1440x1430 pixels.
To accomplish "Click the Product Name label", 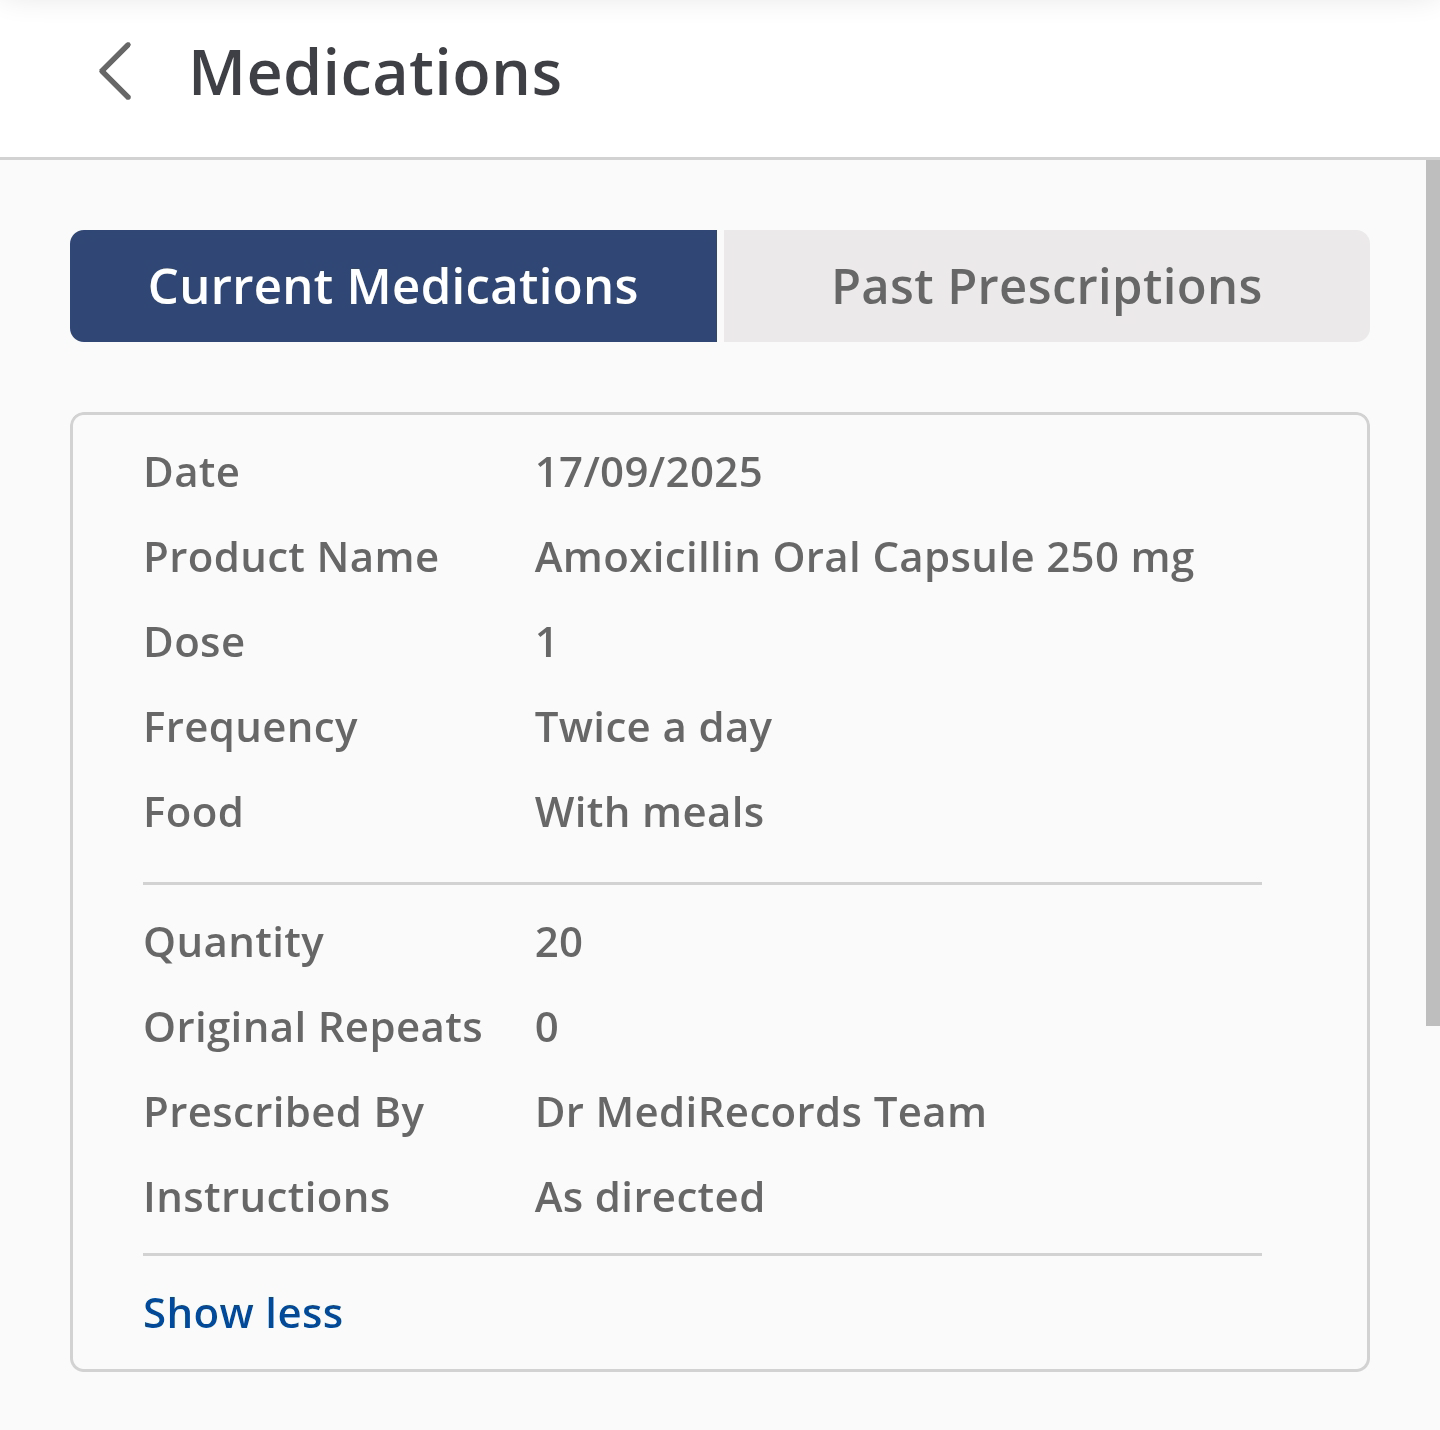I will 291,557.
